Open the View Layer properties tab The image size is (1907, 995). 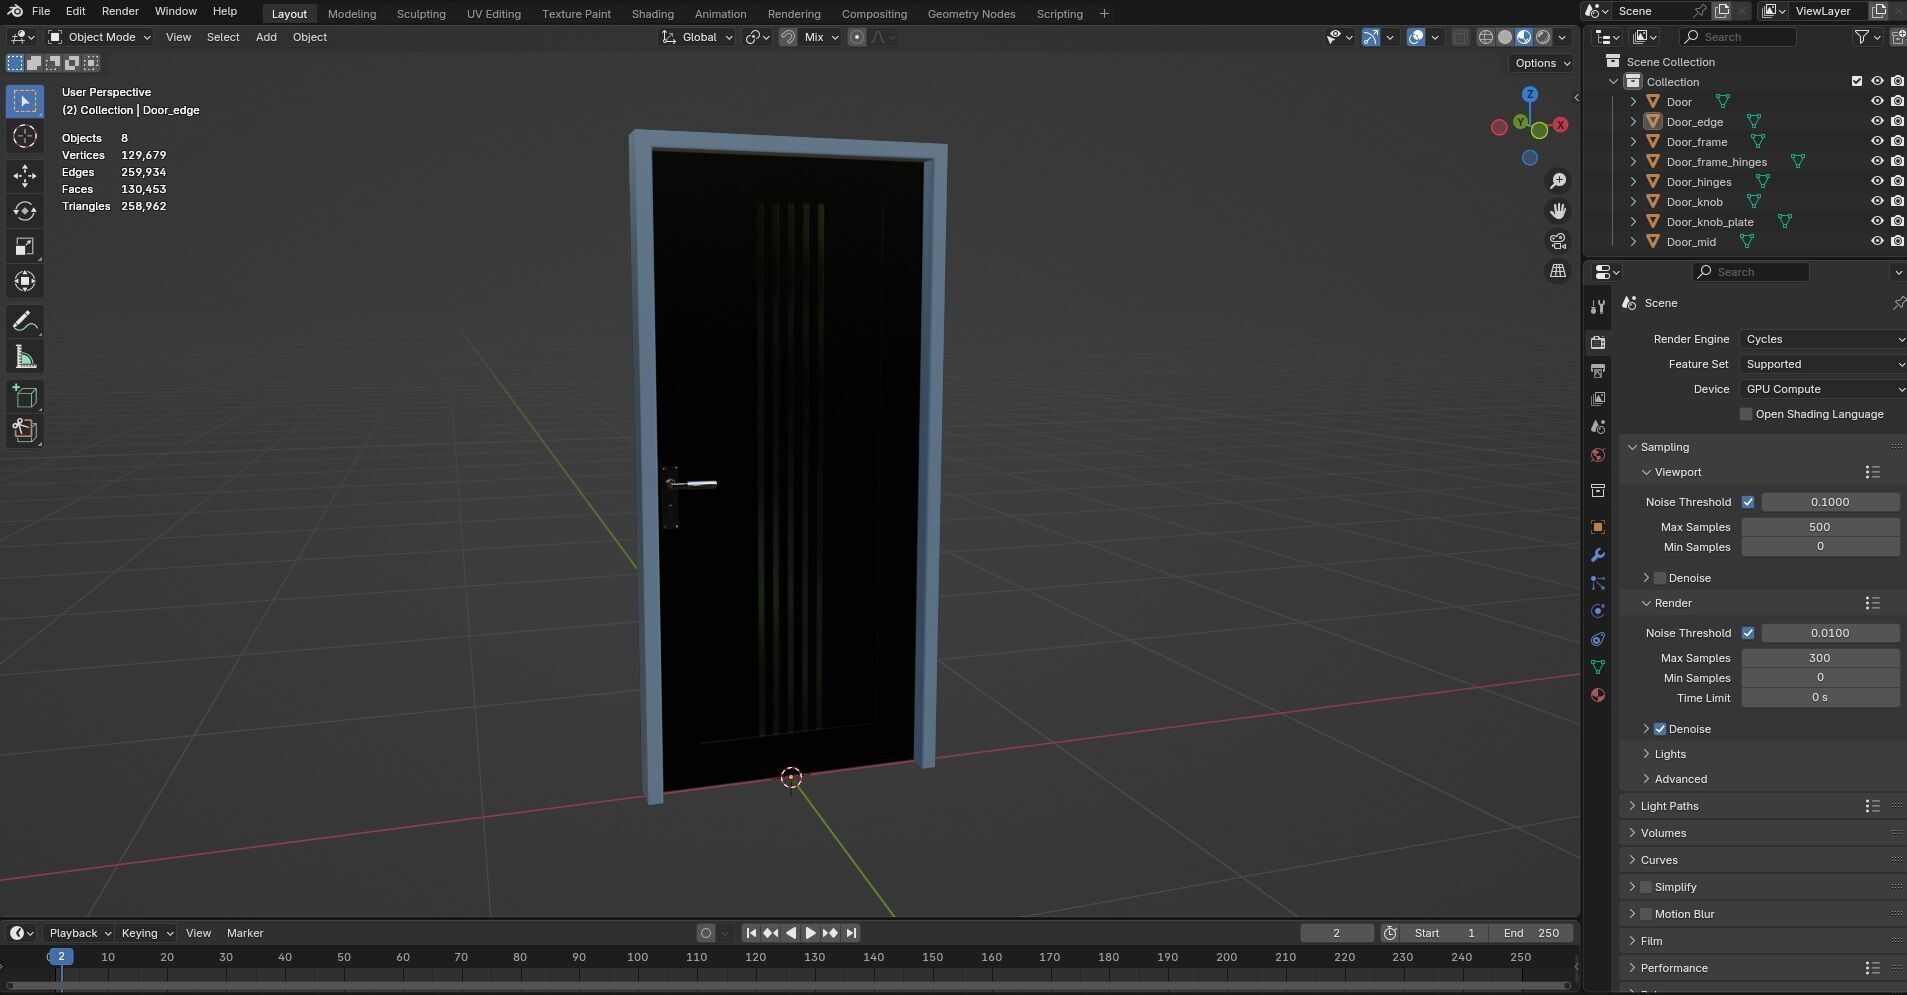pyautogui.click(x=1598, y=399)
